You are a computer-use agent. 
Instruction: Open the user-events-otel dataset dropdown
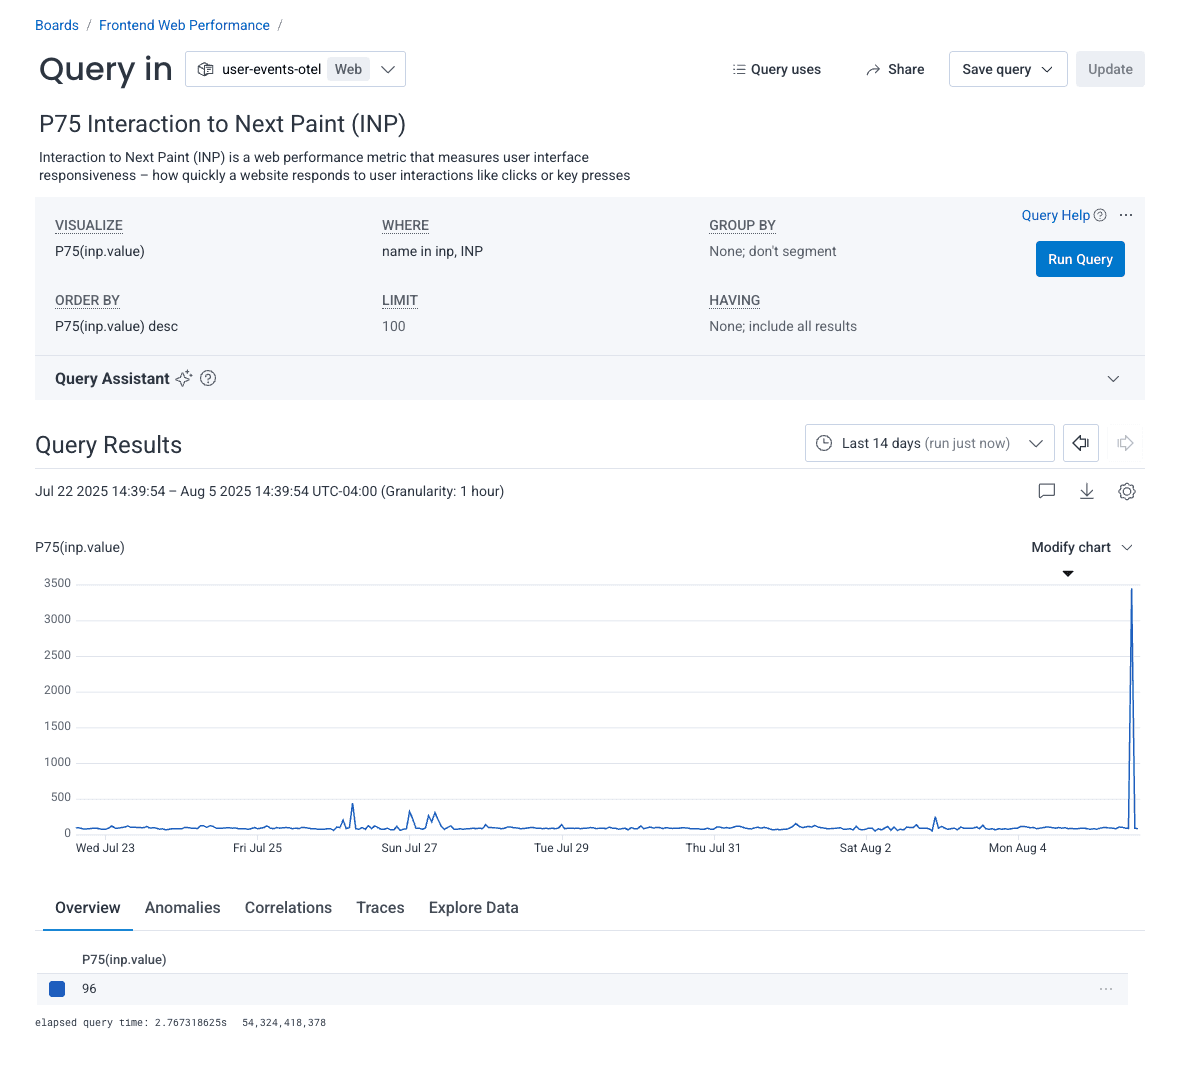pyautogui.click(x=295, y=69)
